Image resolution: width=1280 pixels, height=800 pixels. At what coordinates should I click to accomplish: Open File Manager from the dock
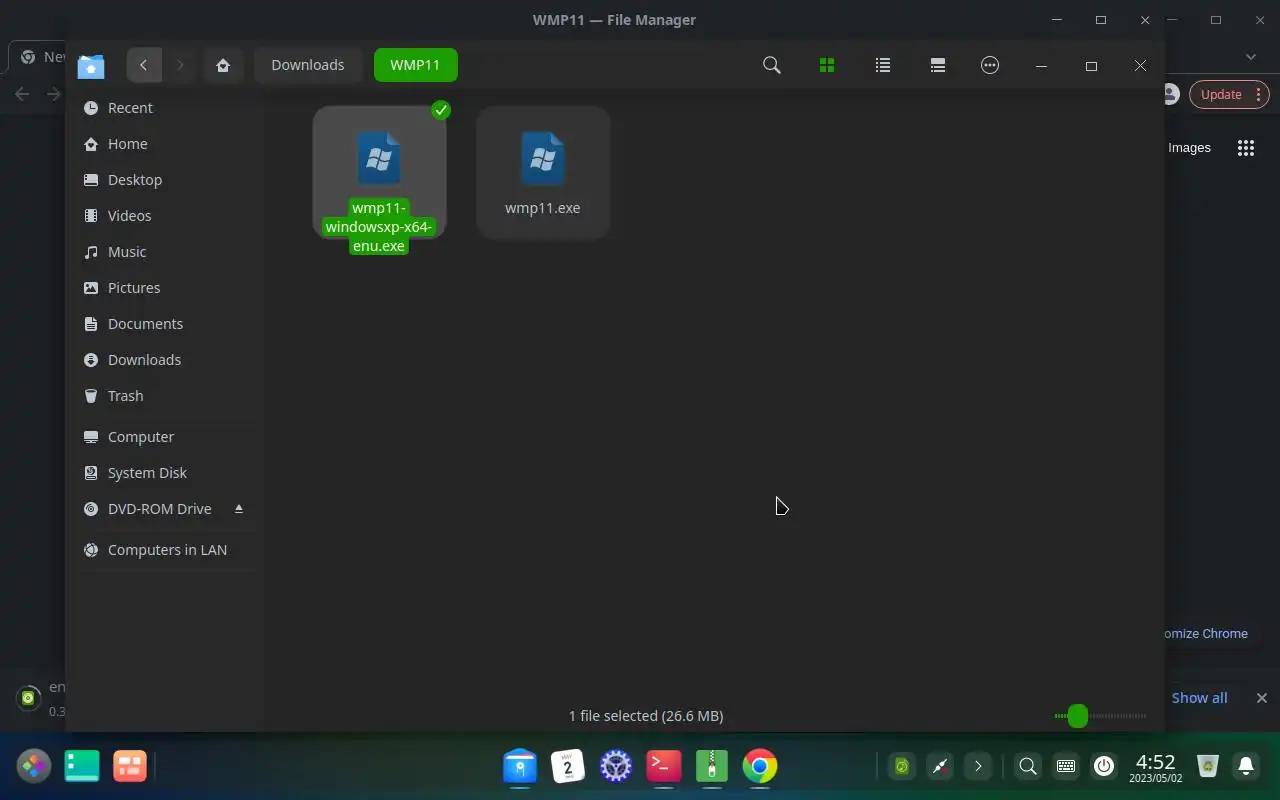[x=520, y=766]
